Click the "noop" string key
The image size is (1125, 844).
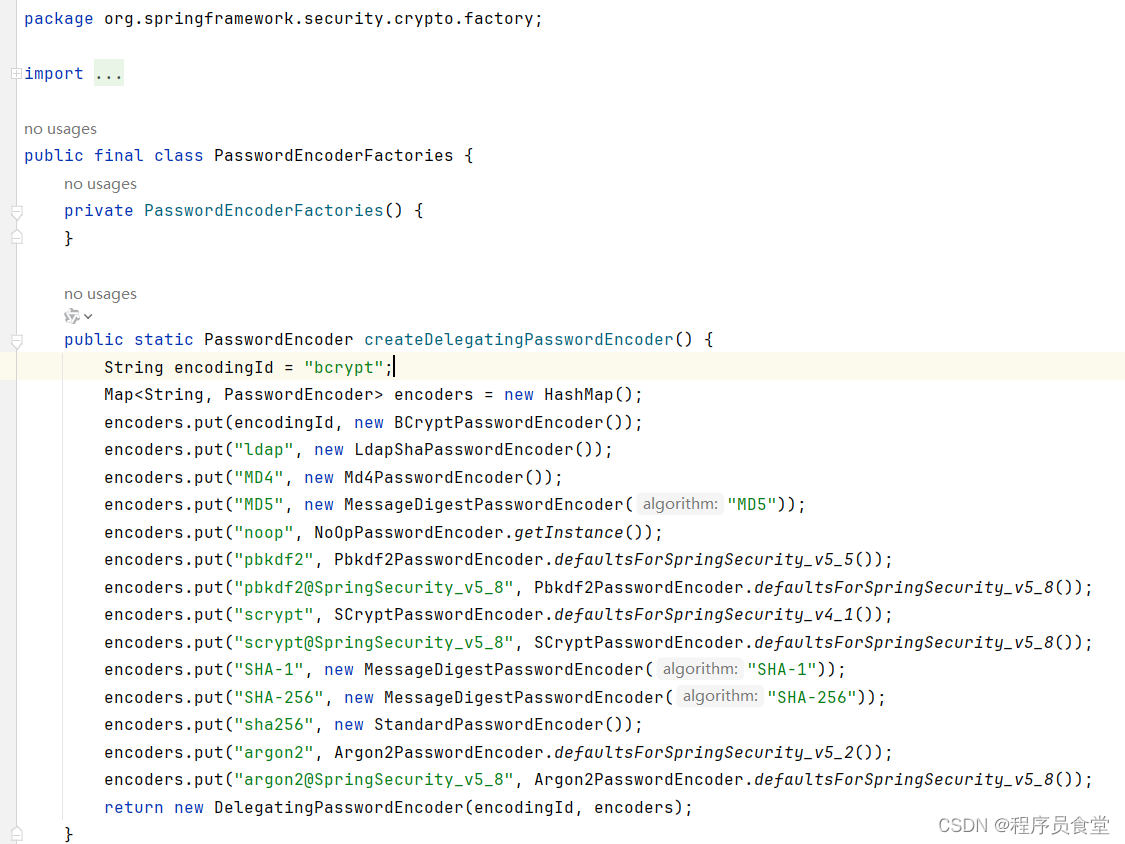pos(264,533)
